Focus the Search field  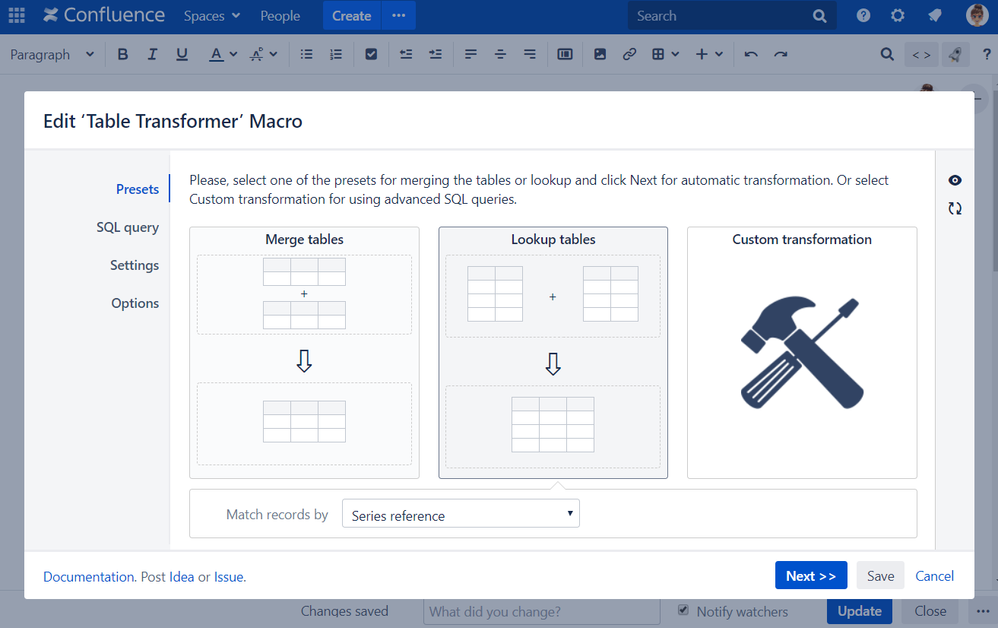tap(732, 16)
